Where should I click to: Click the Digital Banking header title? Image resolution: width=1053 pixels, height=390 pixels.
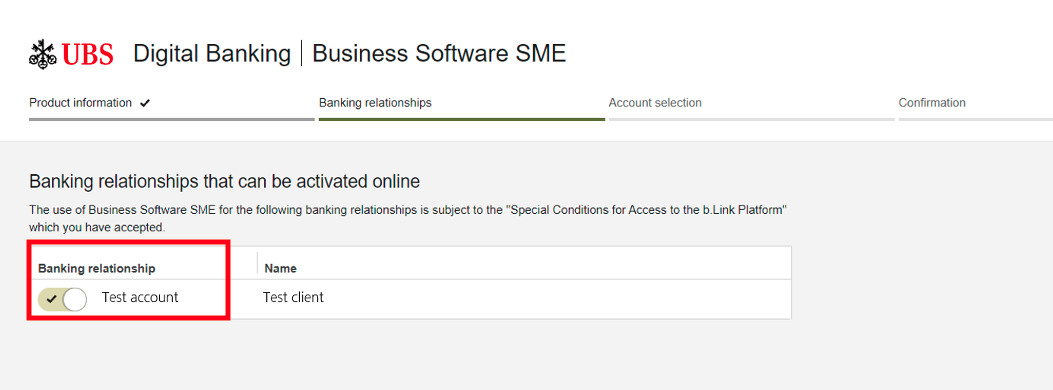tap(212, 54)
